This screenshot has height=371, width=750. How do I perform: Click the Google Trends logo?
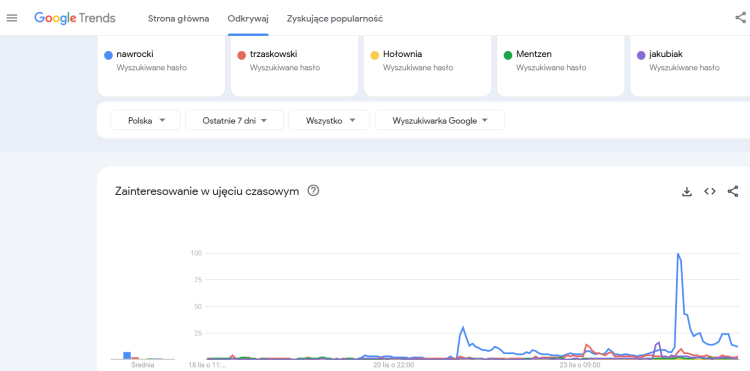tap(75, 18)
